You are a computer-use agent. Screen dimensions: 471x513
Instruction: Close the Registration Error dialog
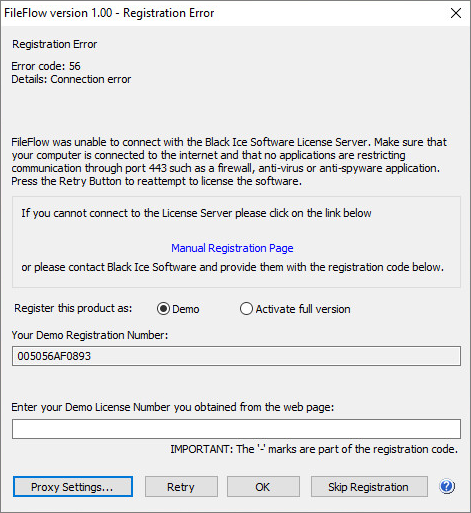point(456,13)
